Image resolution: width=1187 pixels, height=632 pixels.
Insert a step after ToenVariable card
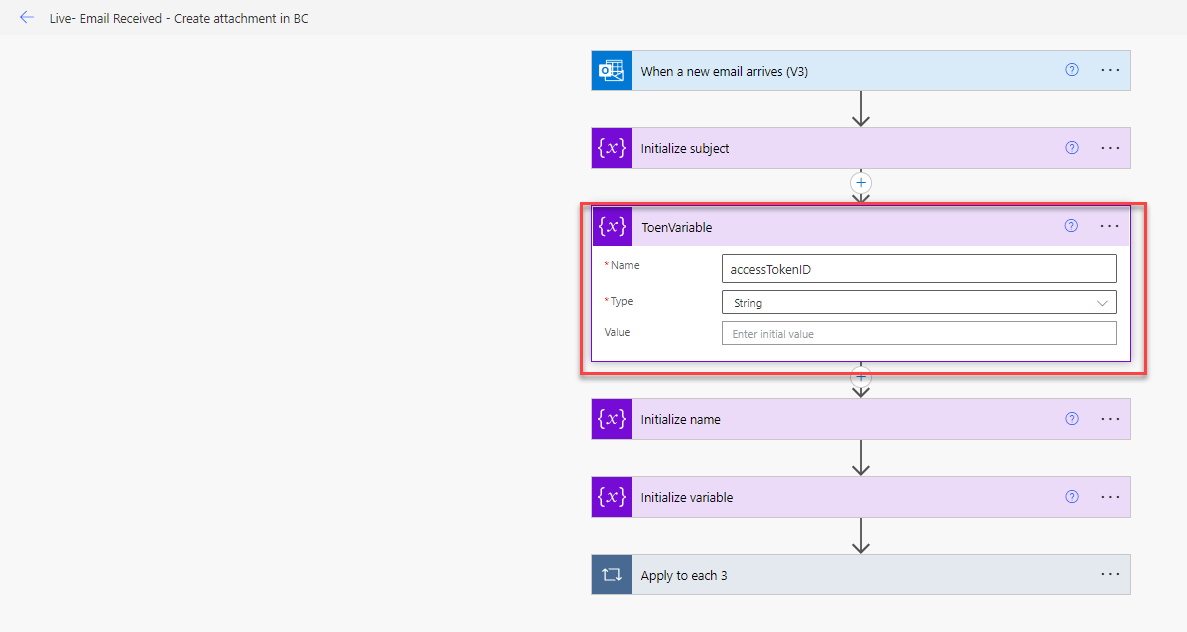[x=861, y=378]
